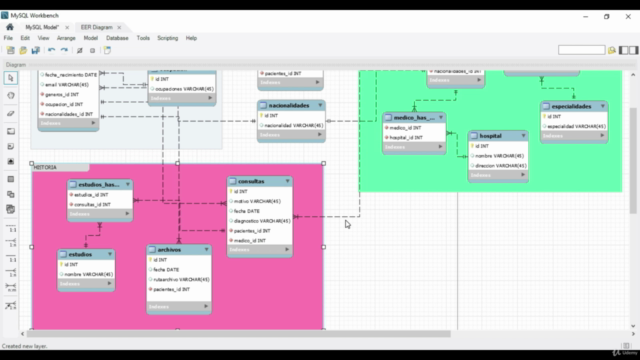
Task: Choose relationship using existing columns tool
Action: pos(11,305)
